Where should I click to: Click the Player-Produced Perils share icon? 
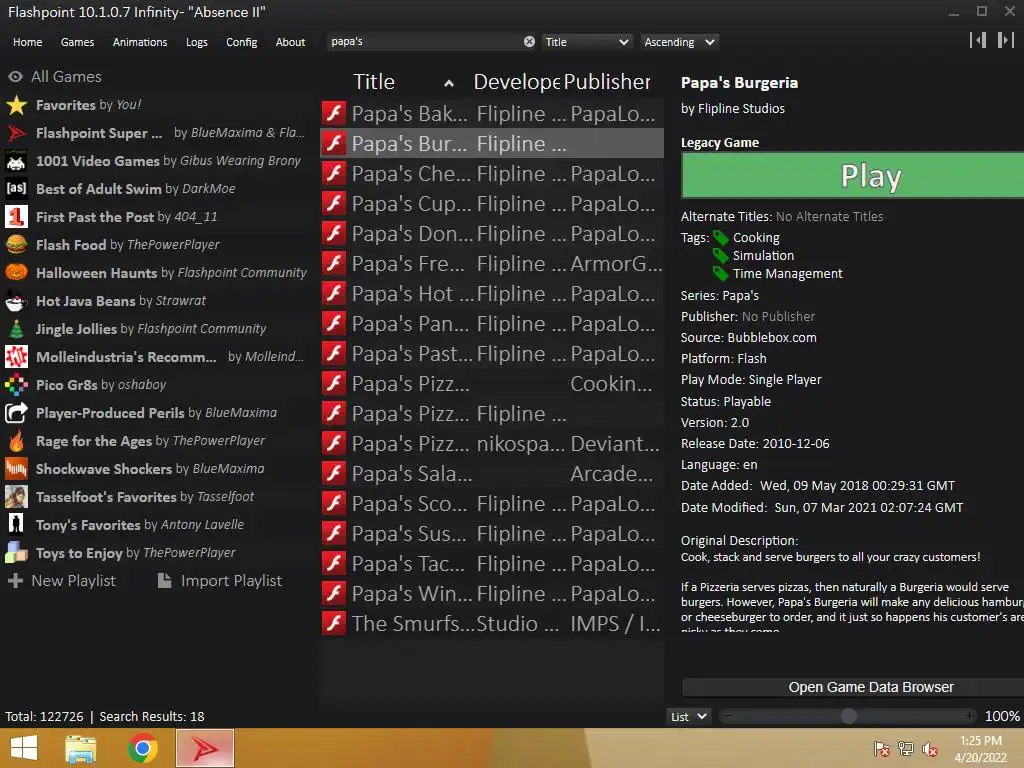tap(16, 413)
